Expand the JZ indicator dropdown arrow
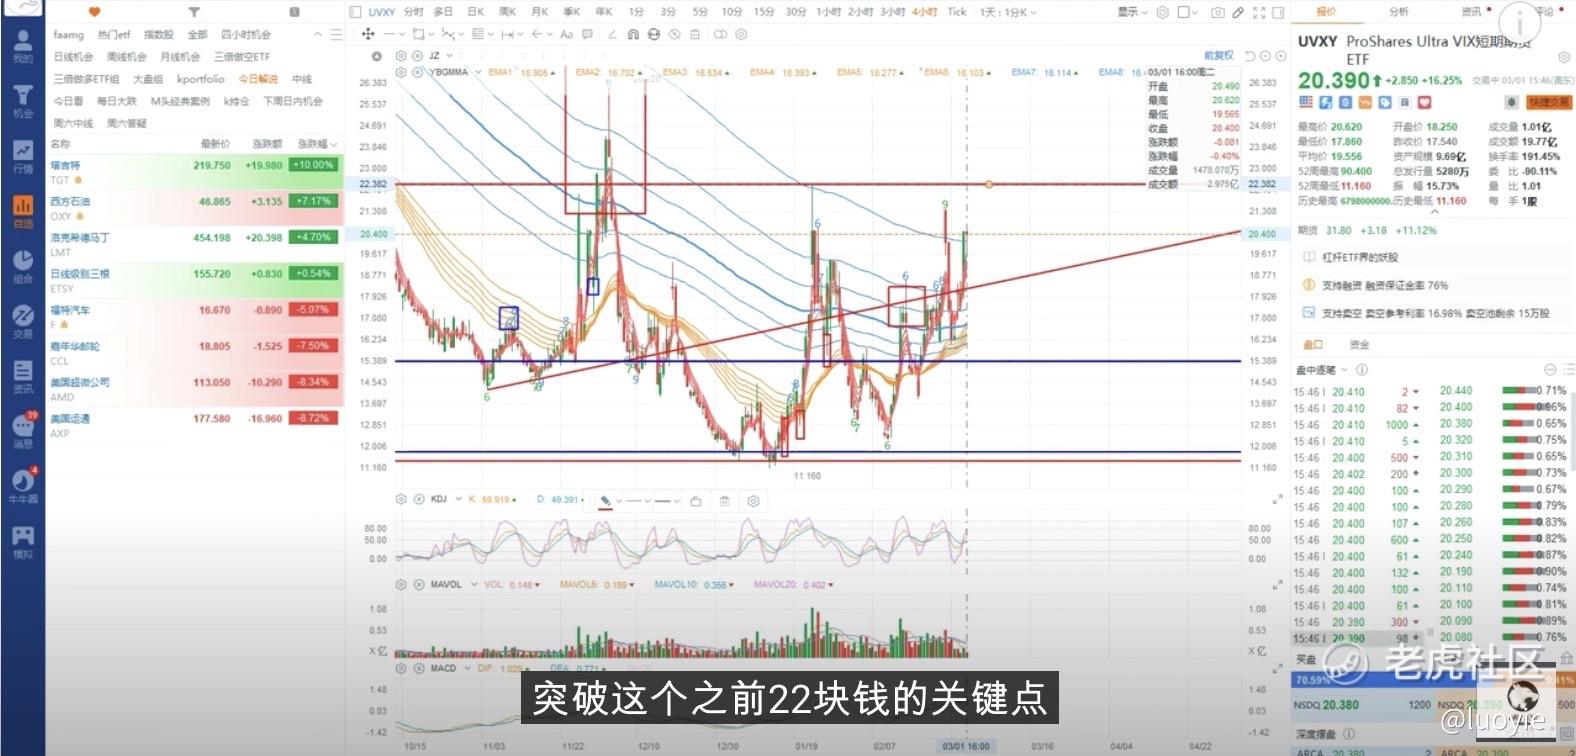 coord(450,56)
